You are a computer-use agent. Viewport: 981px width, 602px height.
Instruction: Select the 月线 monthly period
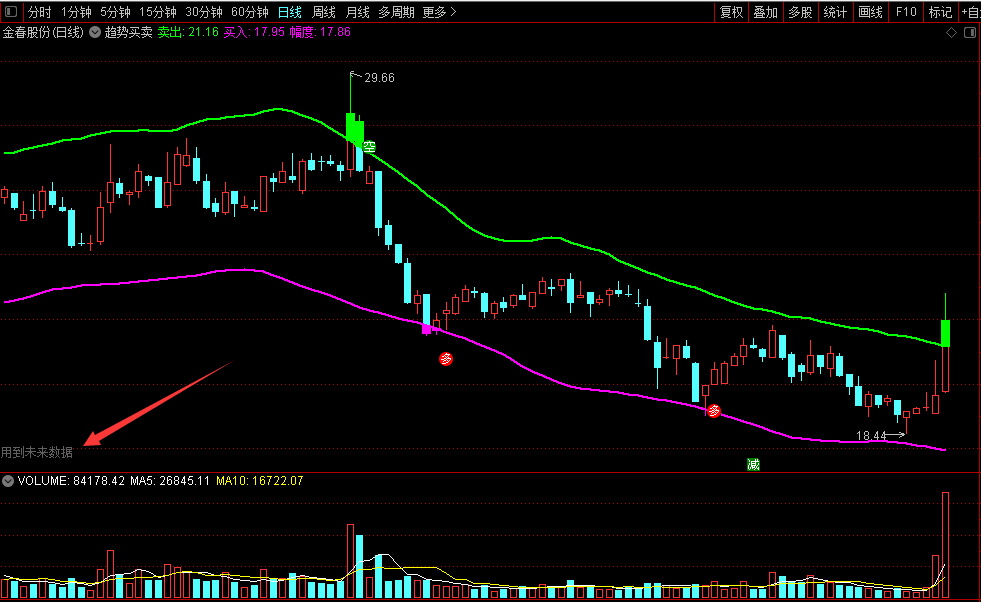click(358, 12)
